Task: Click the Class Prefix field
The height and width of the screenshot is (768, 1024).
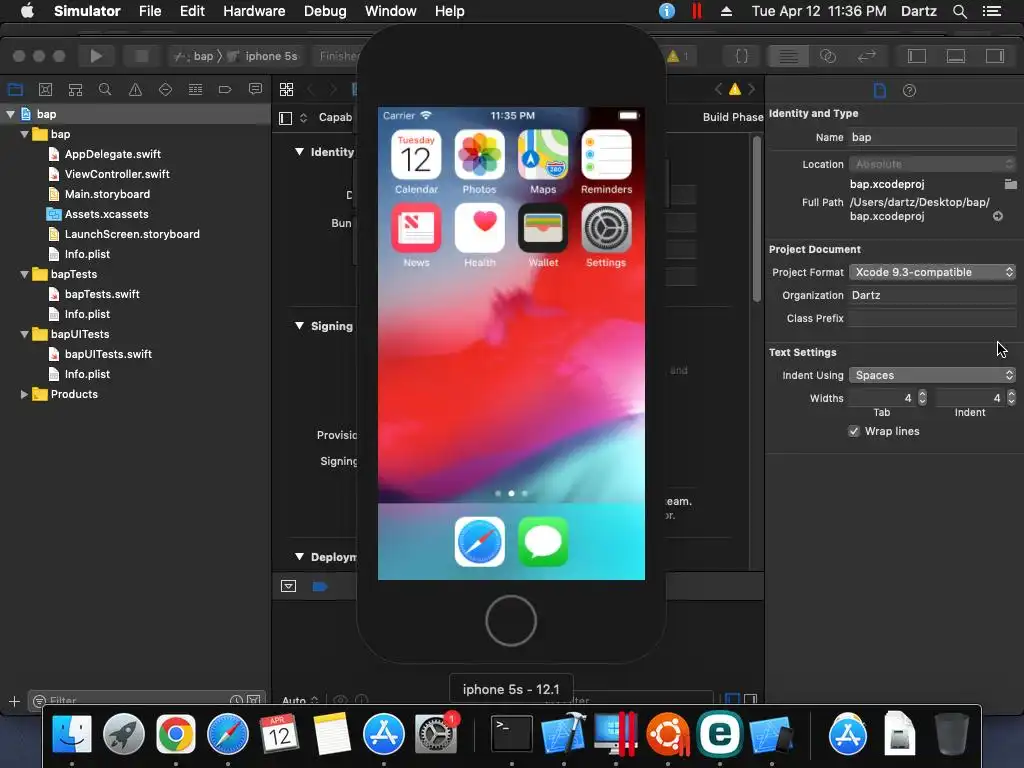Action: (932, 318)
